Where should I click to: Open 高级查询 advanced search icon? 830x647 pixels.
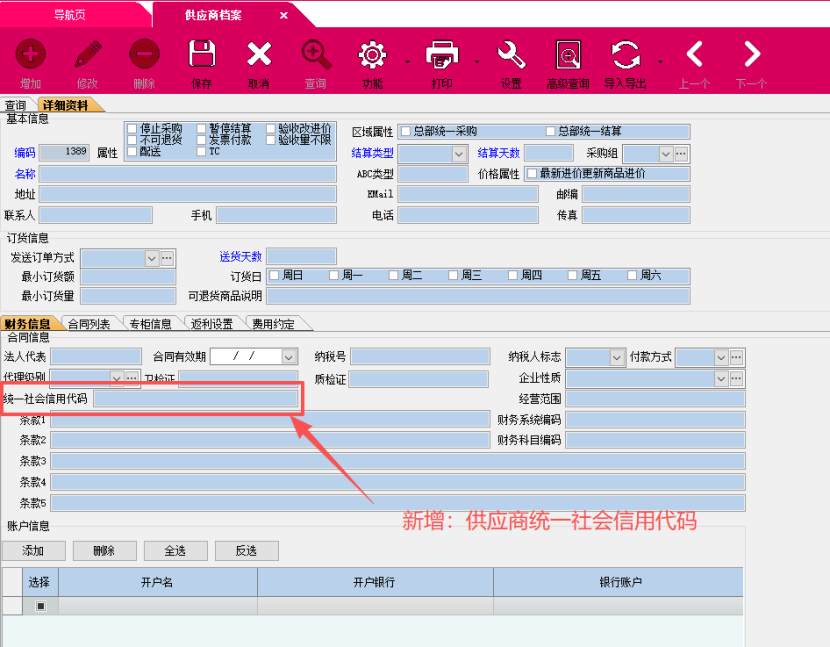[568, 55]
